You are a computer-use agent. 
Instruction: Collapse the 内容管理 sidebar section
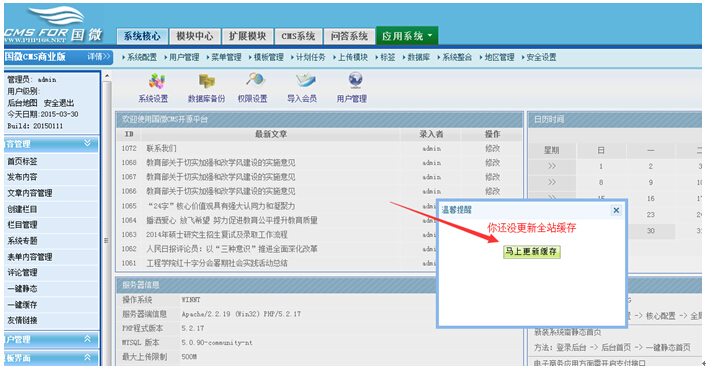[x=88, y=143]
